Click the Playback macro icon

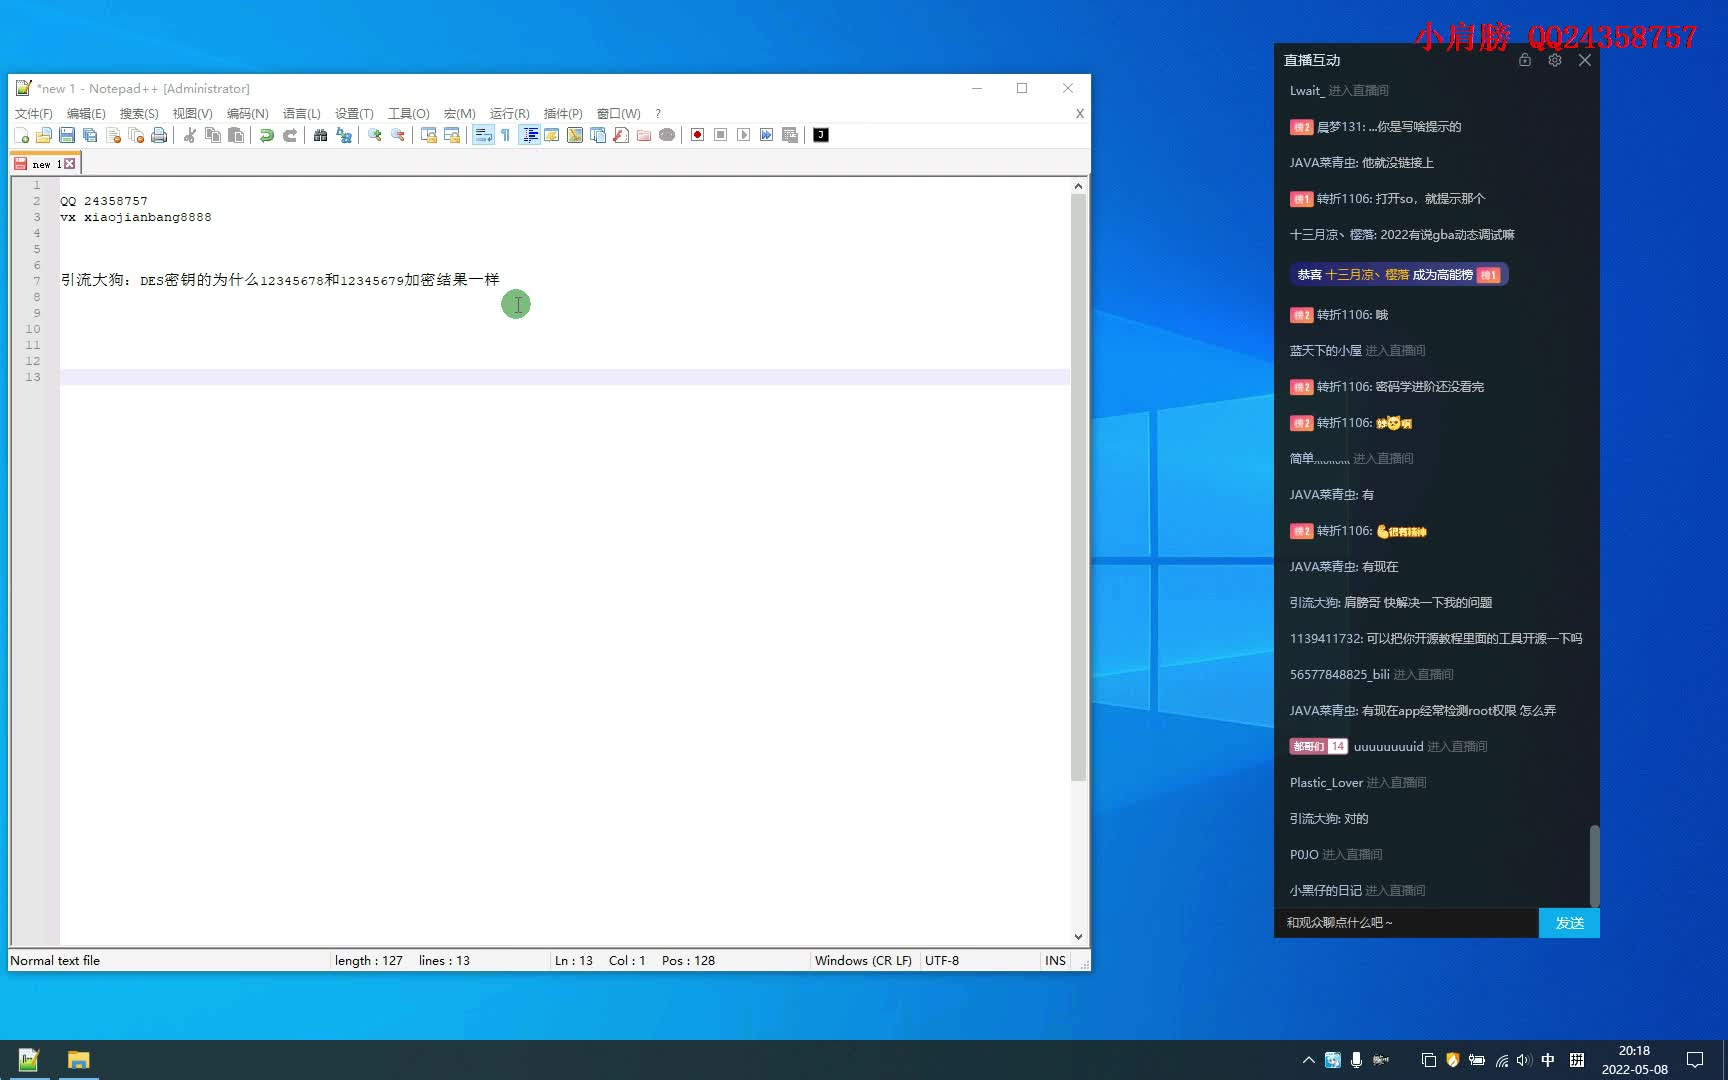[x=743, y=135]
